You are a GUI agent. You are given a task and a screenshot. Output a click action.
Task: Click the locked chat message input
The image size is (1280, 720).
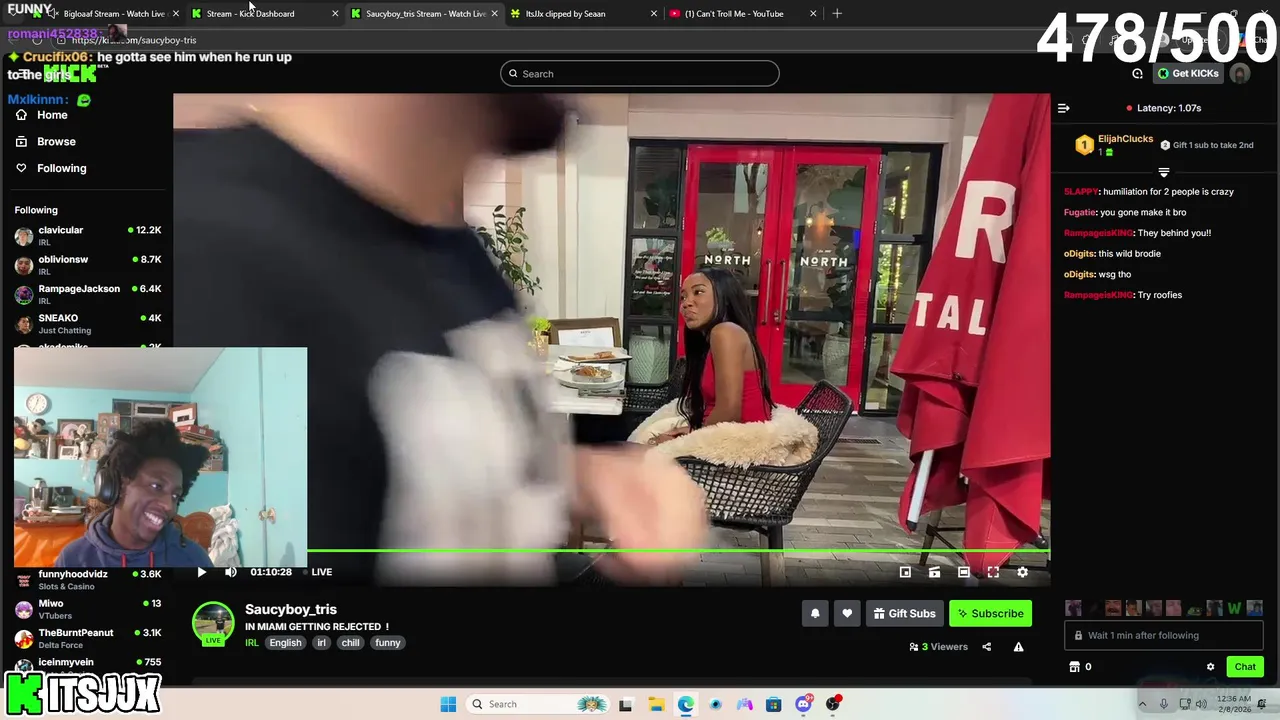pyautogui.click(x=1164, y=635)
